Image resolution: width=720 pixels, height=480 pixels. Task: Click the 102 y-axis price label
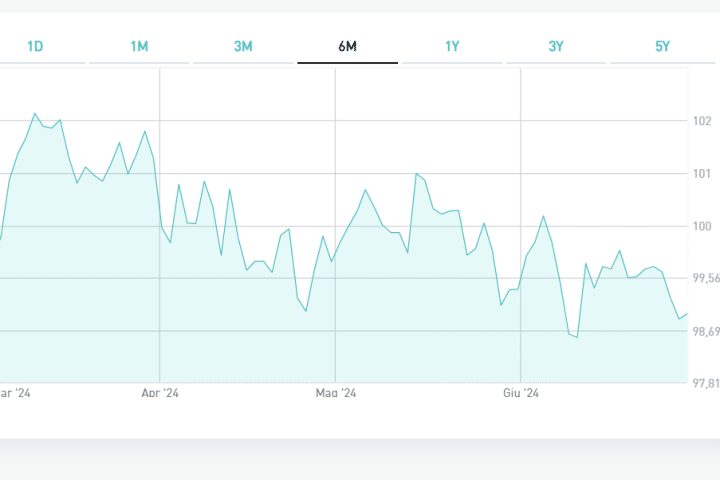[701, 121]
